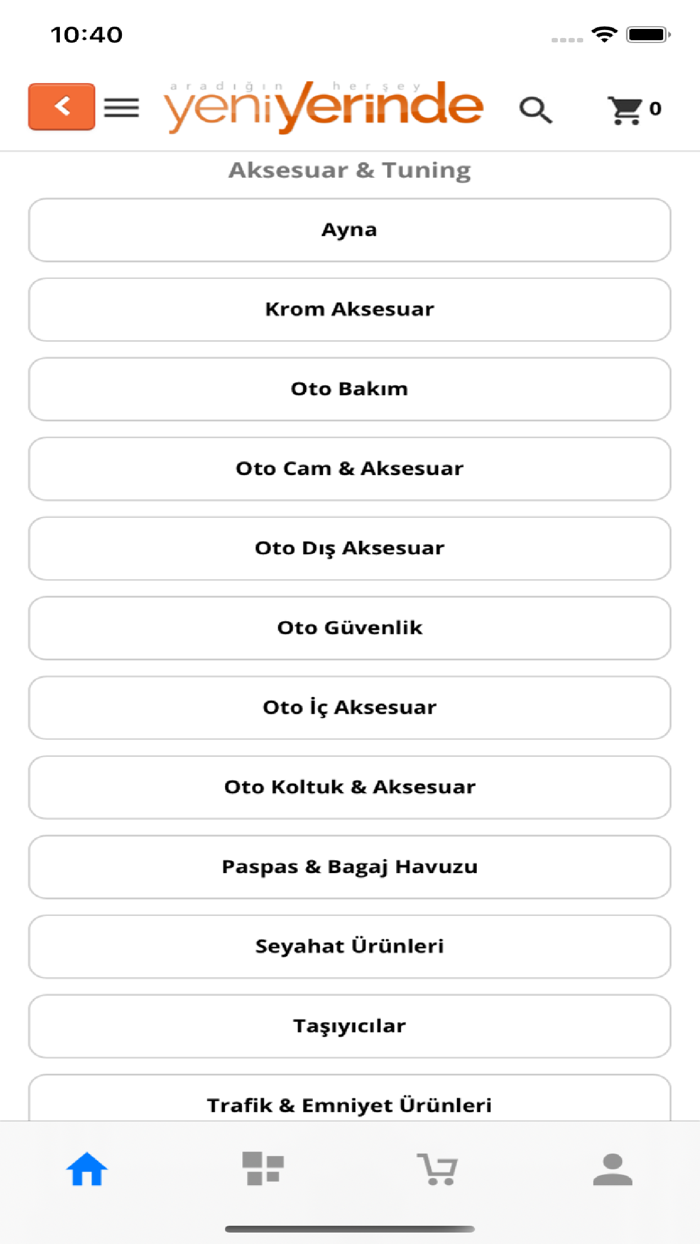Open the hamburger navigation menu
Viewport: 700px width, 1244px height.
click(121, 110)
